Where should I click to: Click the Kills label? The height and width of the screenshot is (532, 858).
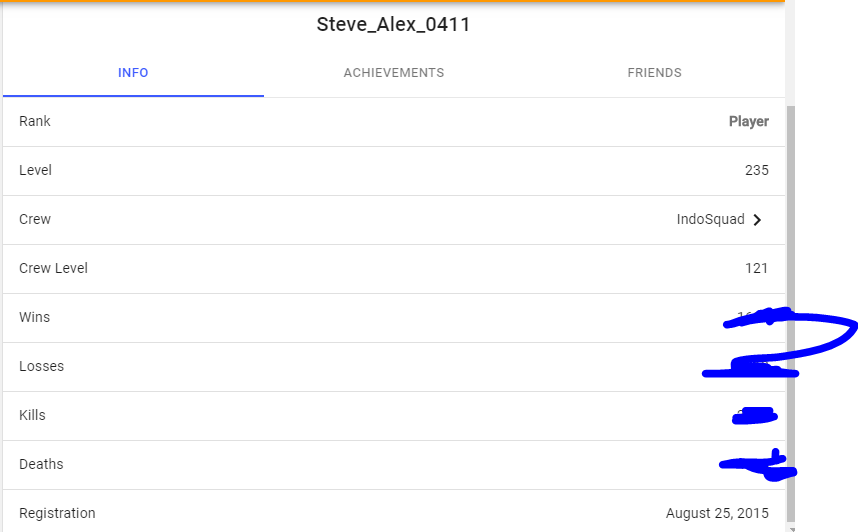tap(32, 415)
